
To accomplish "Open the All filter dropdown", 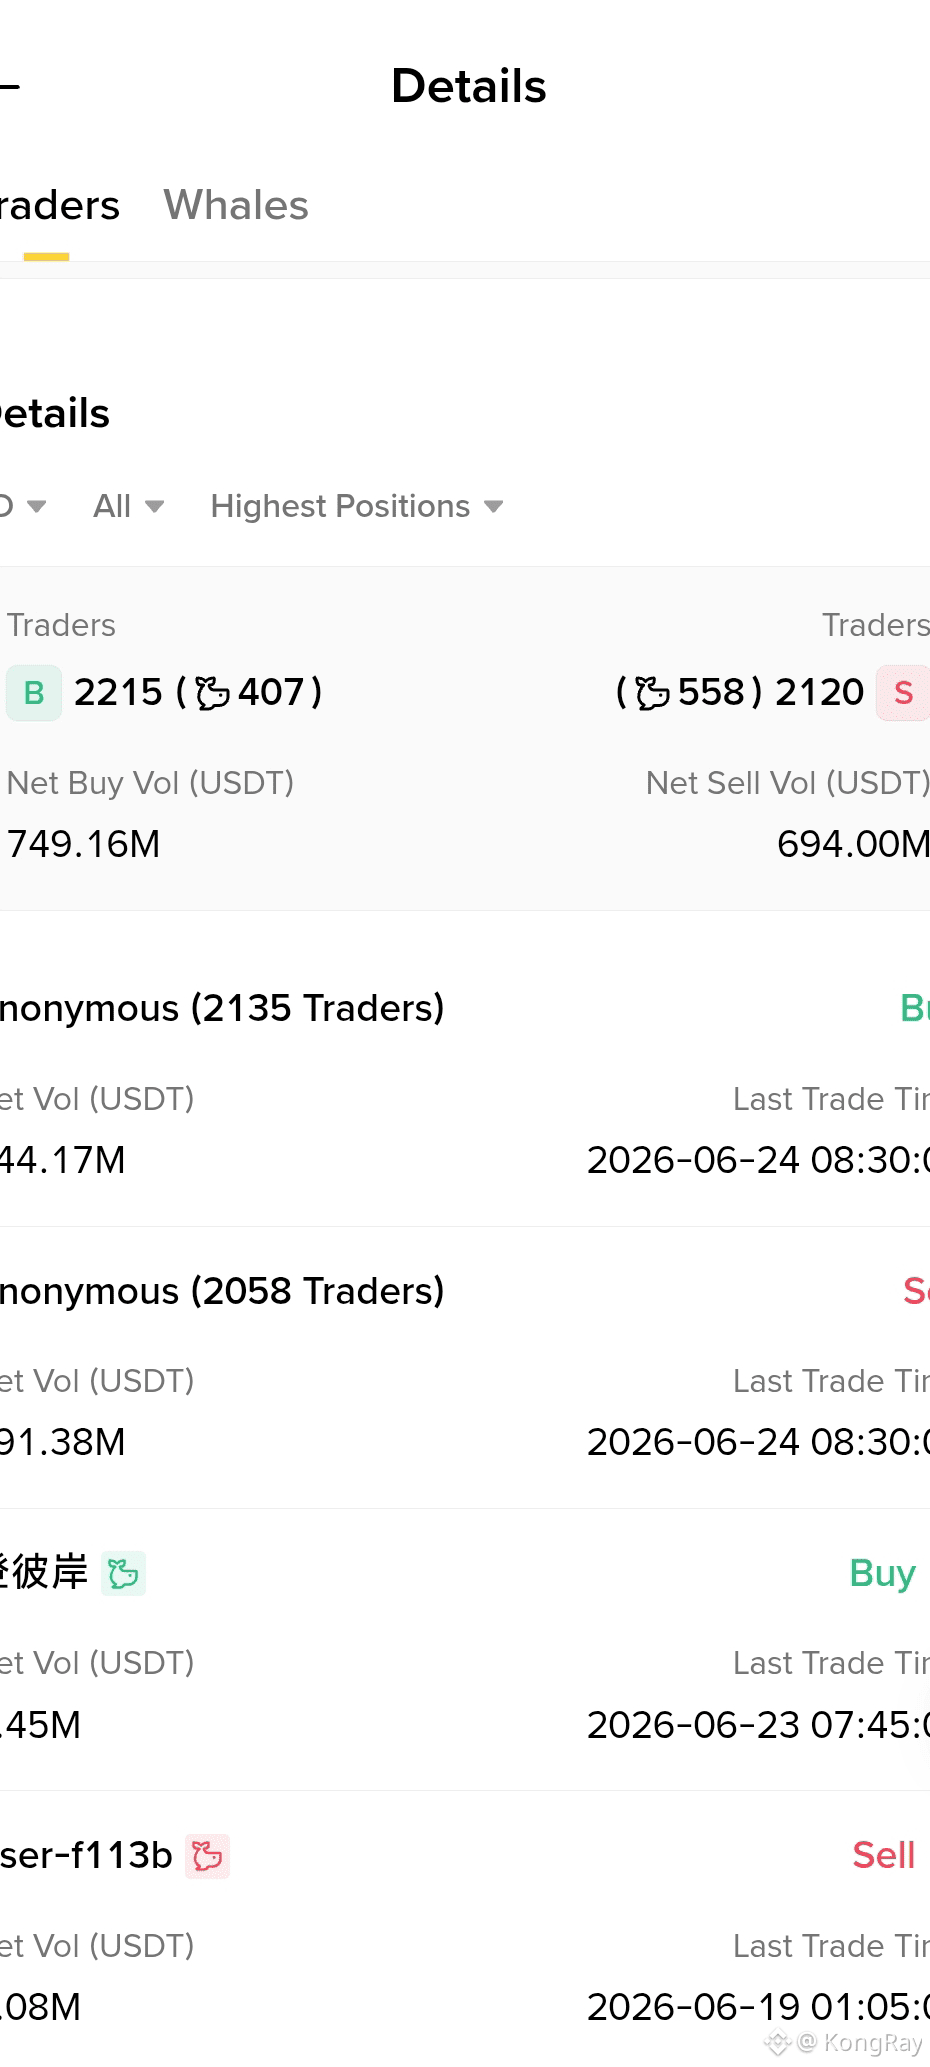I will point(128,506).
